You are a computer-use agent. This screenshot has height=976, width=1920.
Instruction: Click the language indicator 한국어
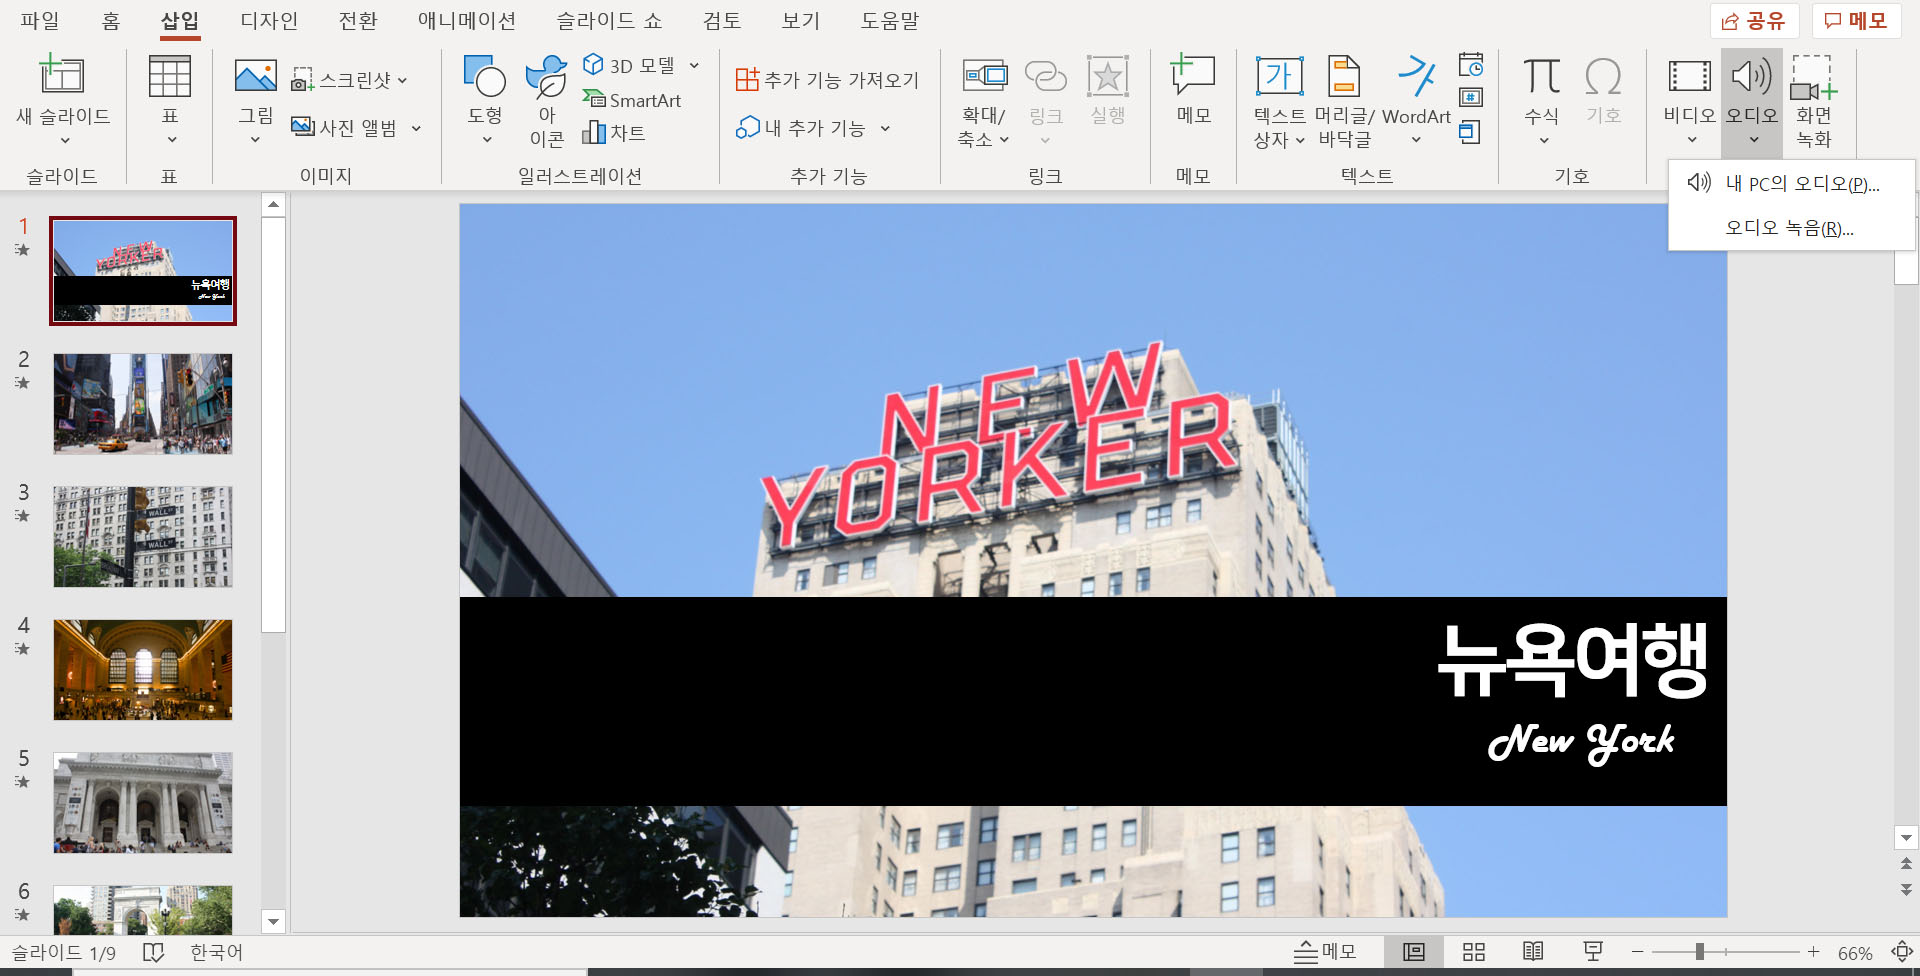(x=216, y=952)
